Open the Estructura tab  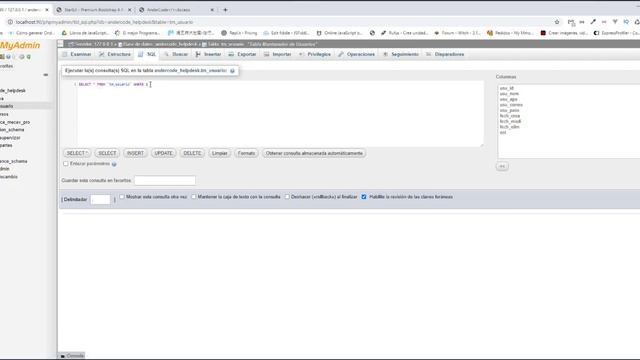(115, 54)
